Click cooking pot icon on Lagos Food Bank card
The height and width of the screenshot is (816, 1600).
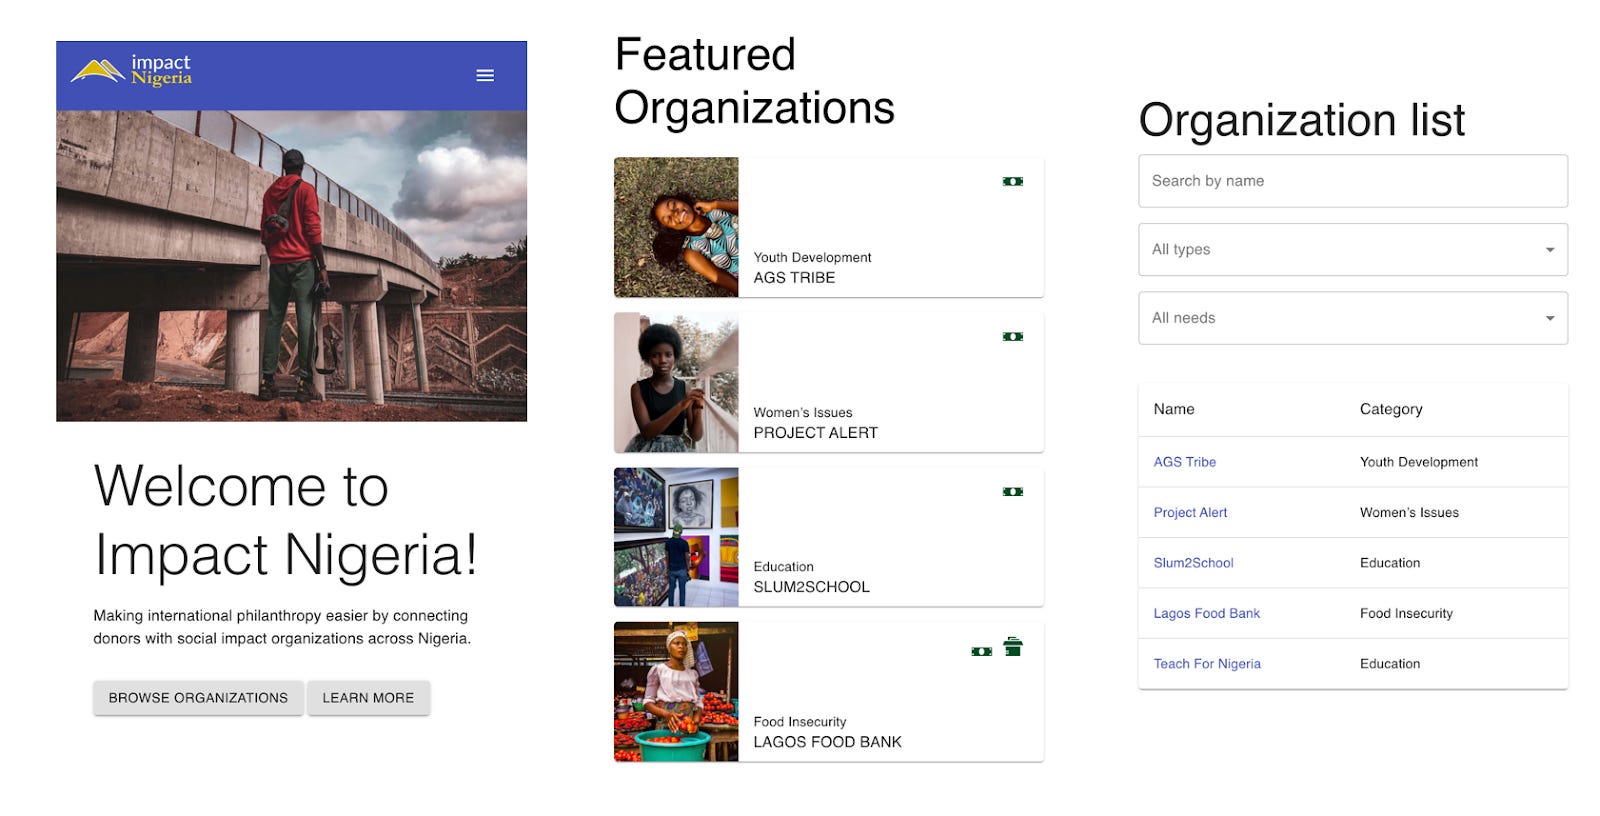pyautogui.click(x=1013, y=647)
